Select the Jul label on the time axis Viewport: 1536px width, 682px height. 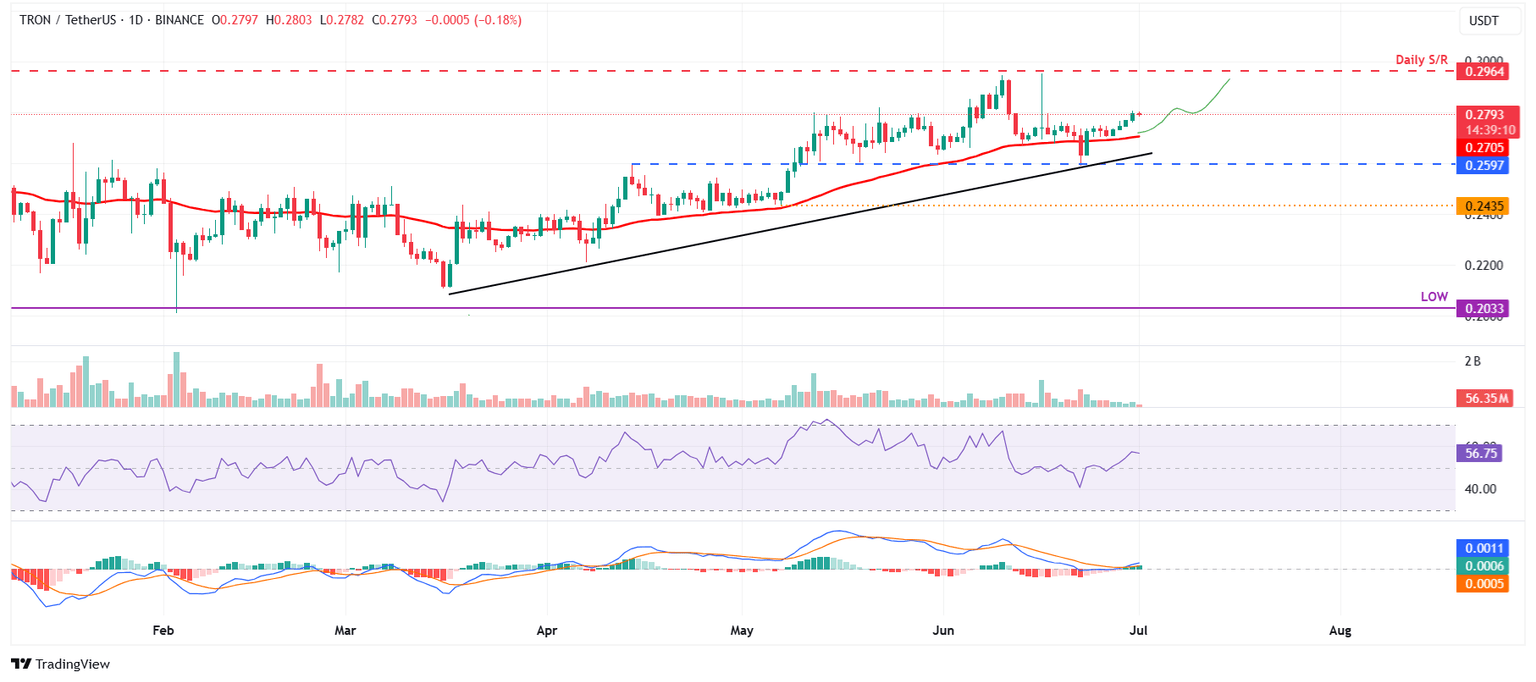point(1139,630)
